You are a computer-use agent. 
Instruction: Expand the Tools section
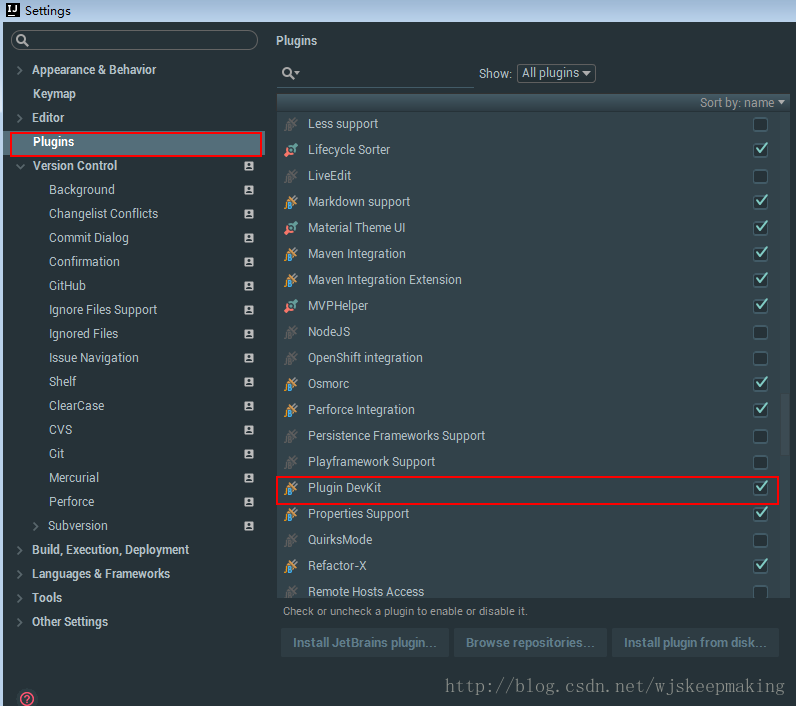click(x=19, y=598)
